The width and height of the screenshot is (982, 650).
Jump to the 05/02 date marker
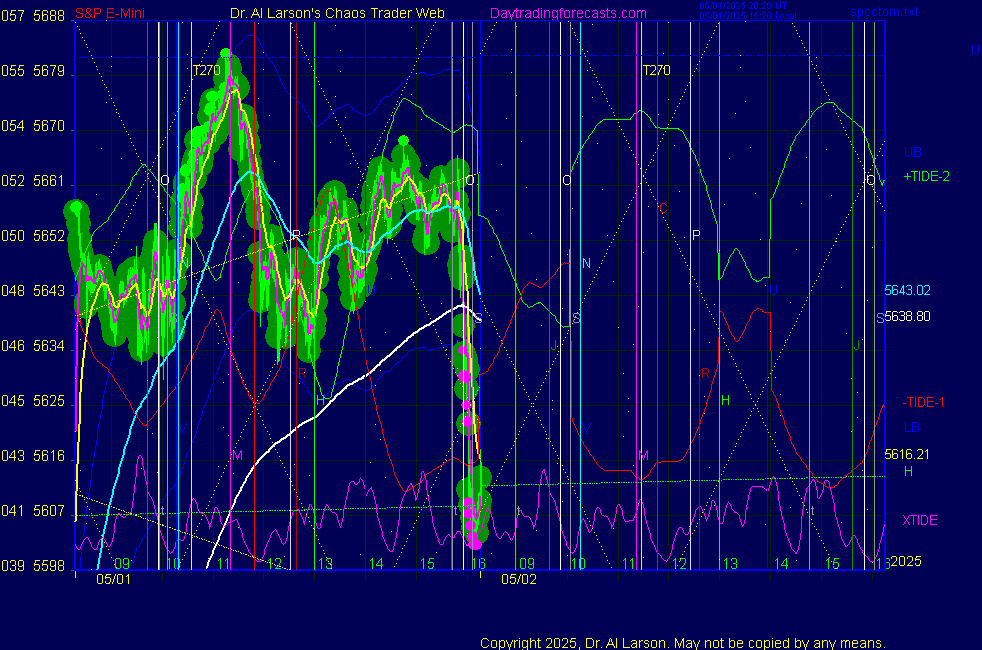point(519,578)
